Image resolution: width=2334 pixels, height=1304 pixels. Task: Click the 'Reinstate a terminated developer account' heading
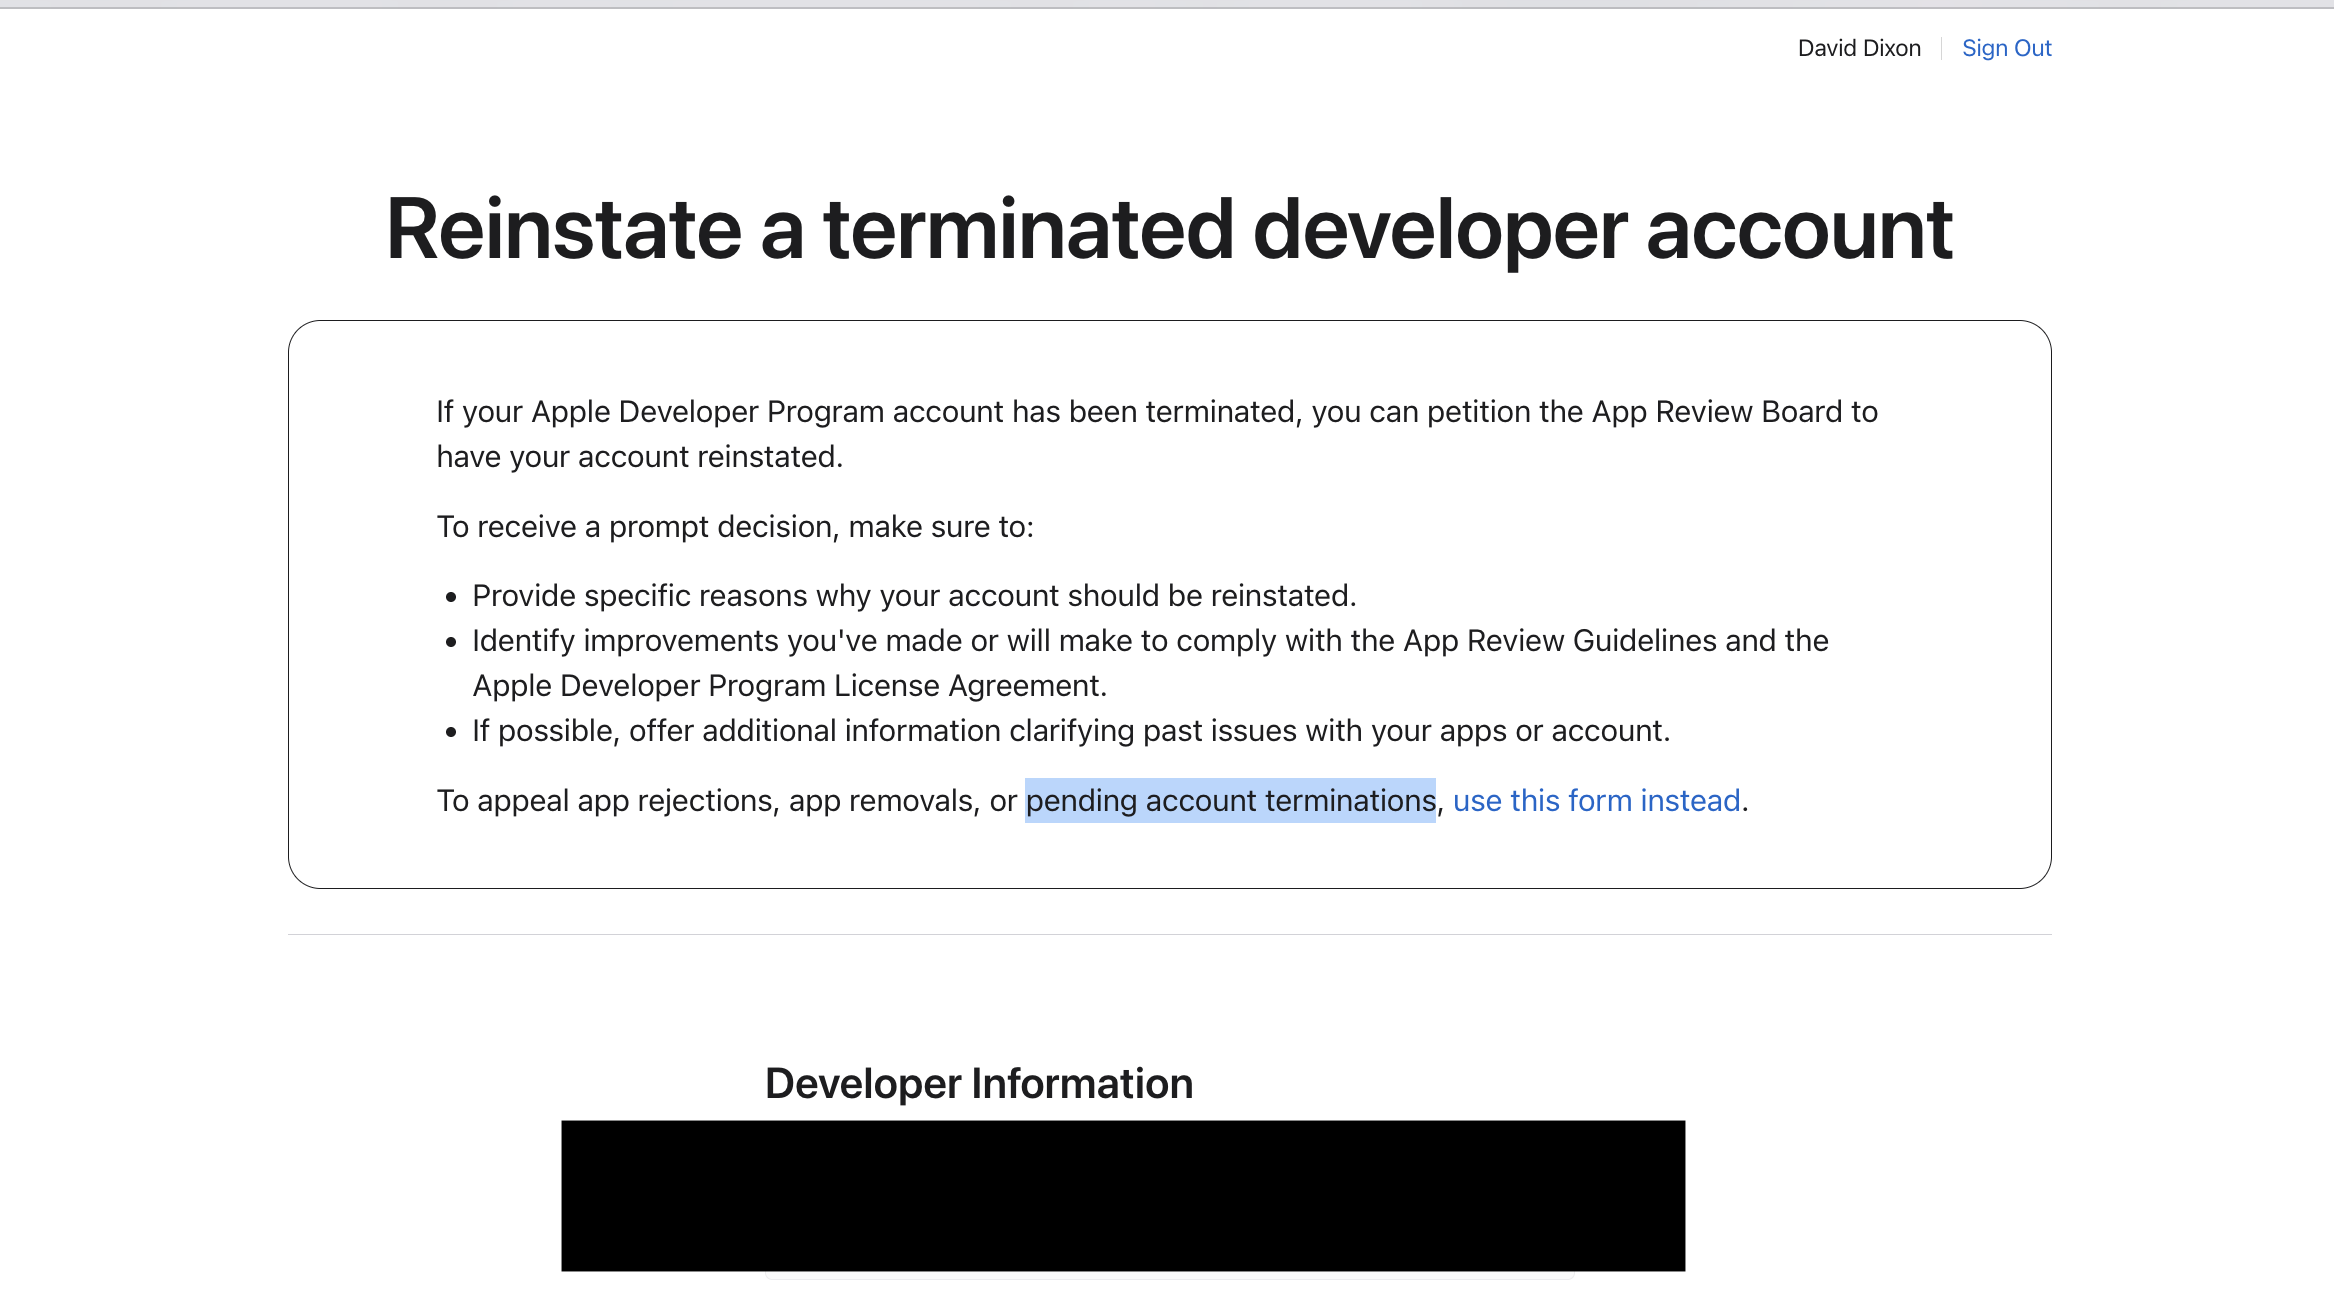pyautogui.click(x=1168, y=230)
